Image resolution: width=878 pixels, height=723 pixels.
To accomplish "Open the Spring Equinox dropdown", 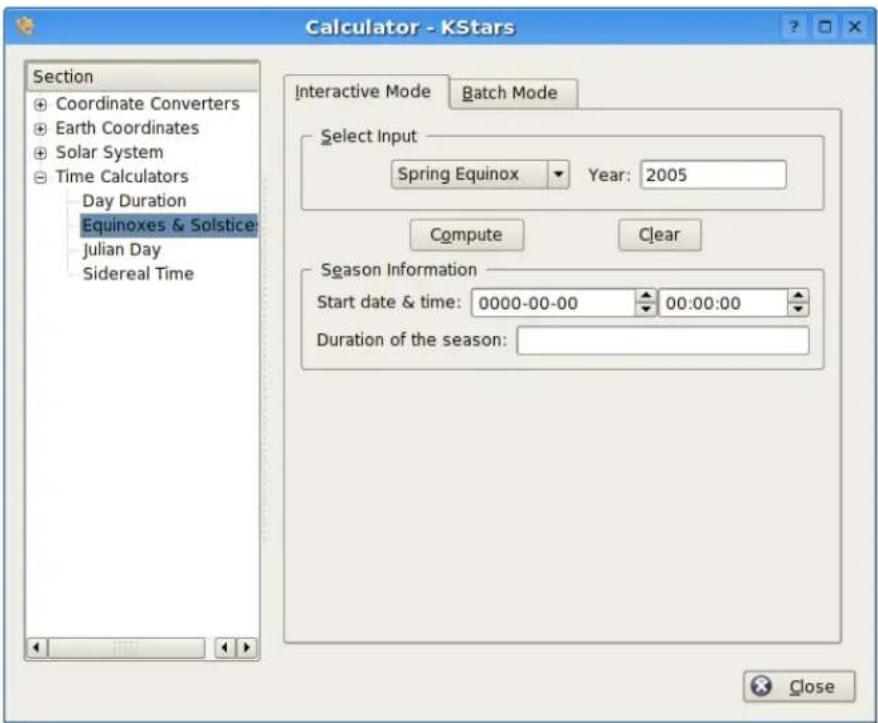I will click(x=480, y=175).
